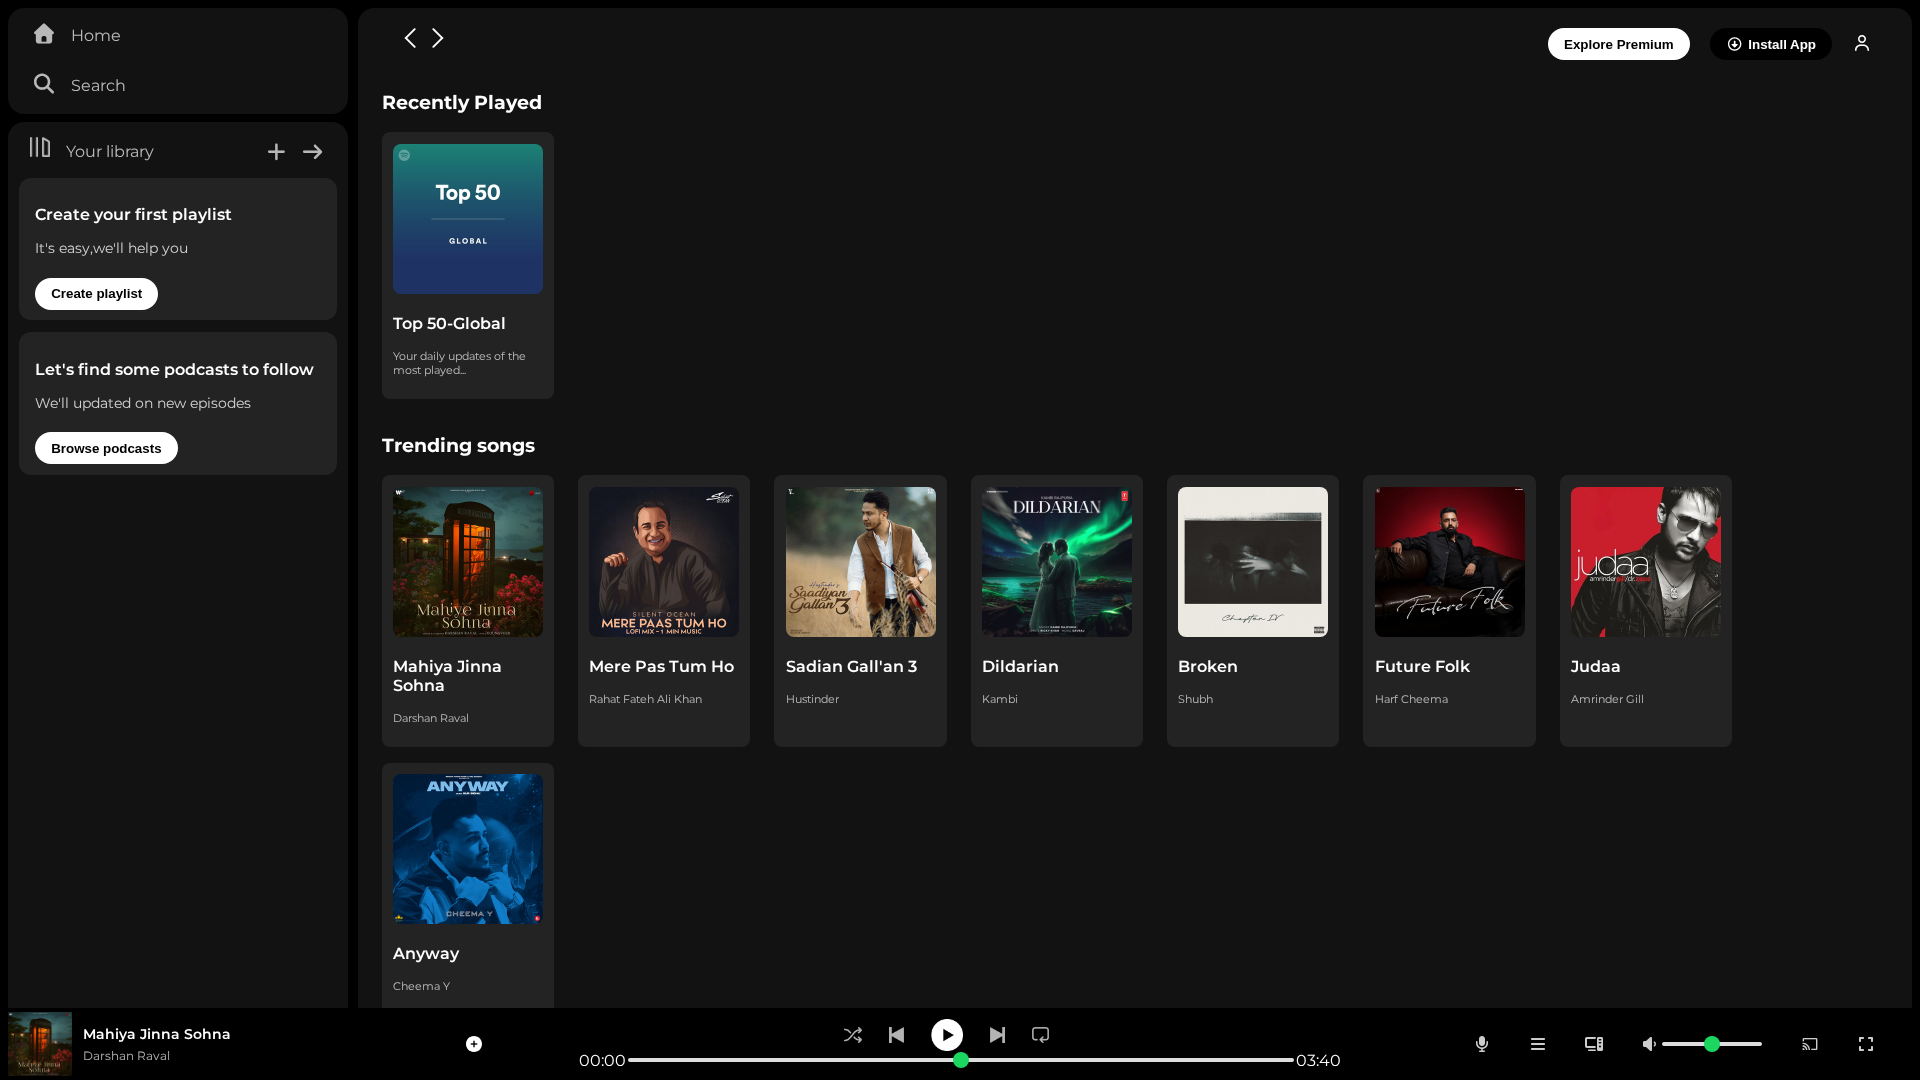Click Browse podcasts button
Viewport: 1920px width, 1080px height.
click(106, 448)
